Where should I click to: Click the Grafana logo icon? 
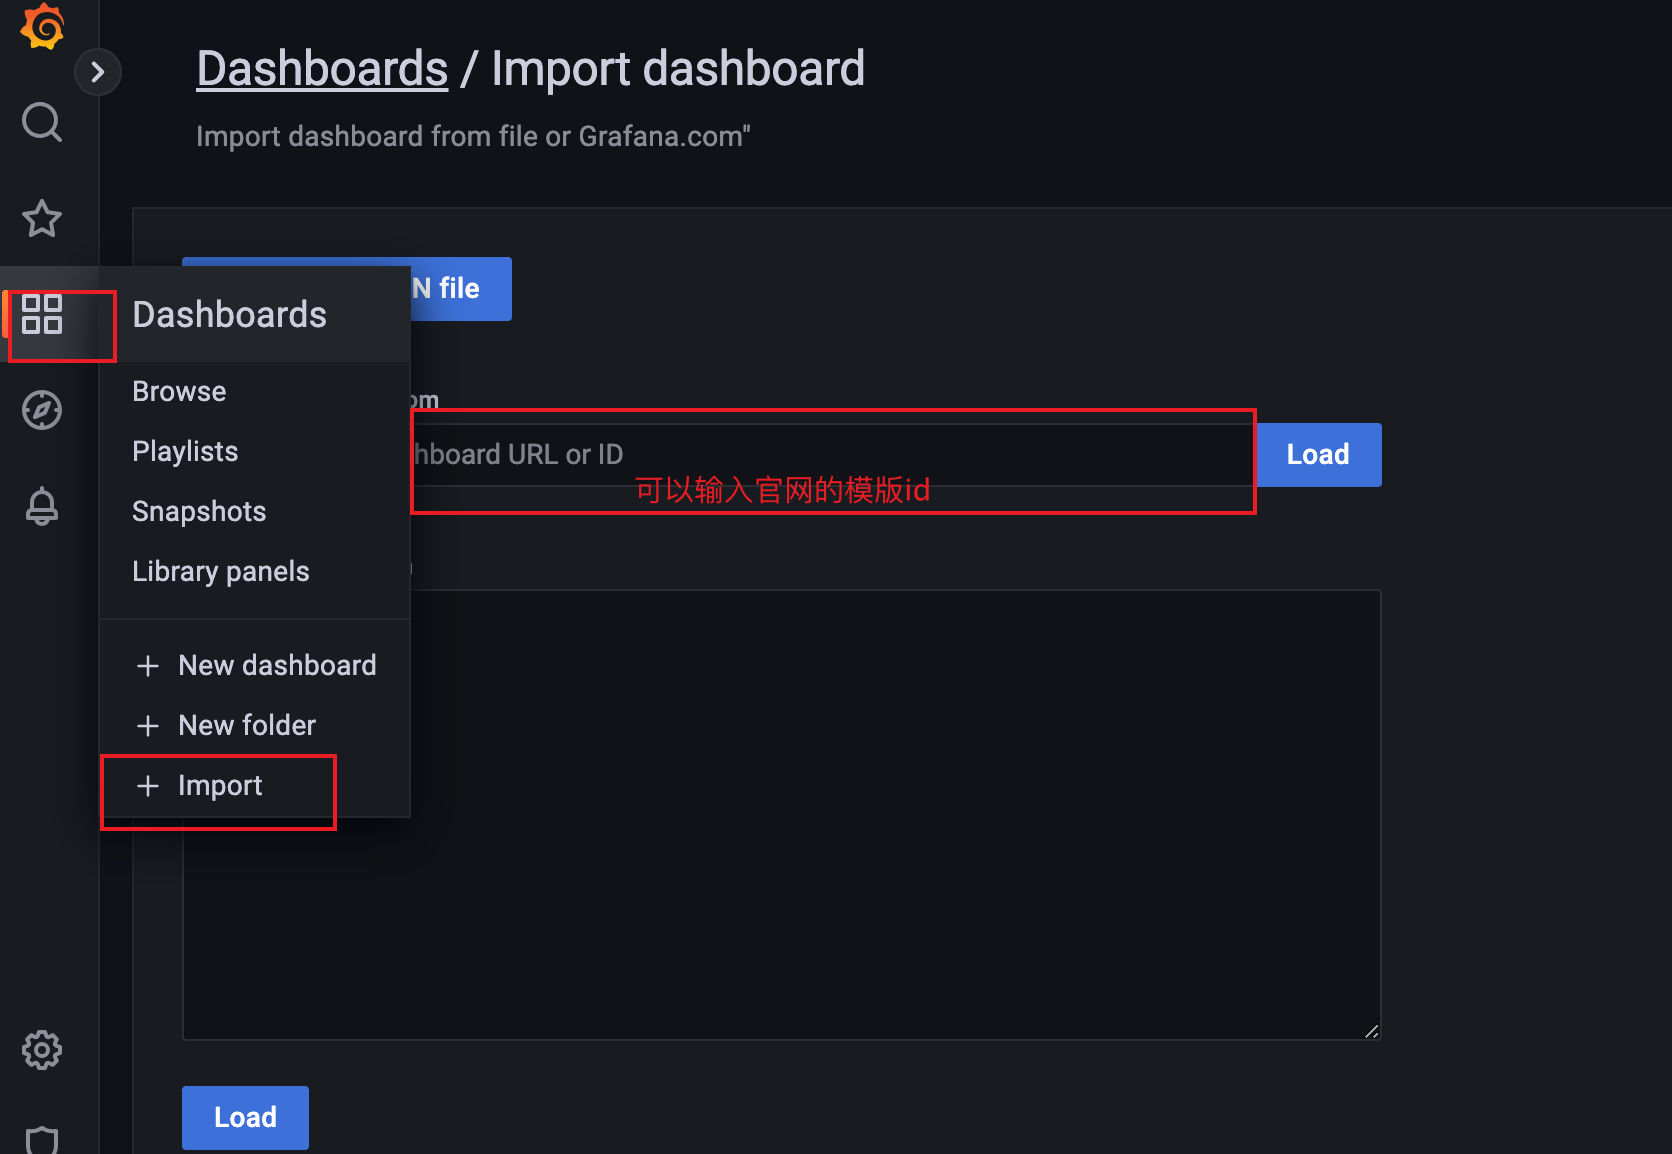pyautogui.click(x=42, y=26)
